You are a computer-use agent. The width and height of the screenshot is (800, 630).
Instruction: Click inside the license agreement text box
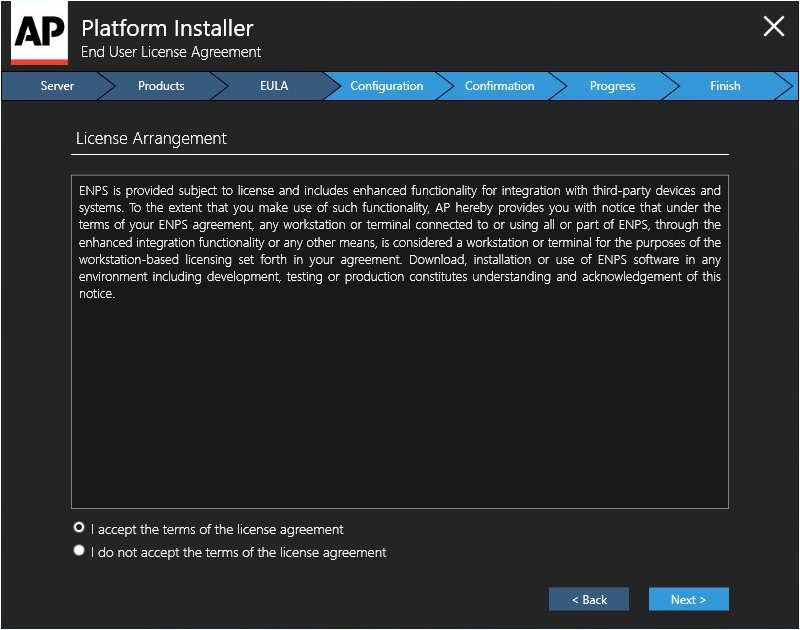point(400,342)
